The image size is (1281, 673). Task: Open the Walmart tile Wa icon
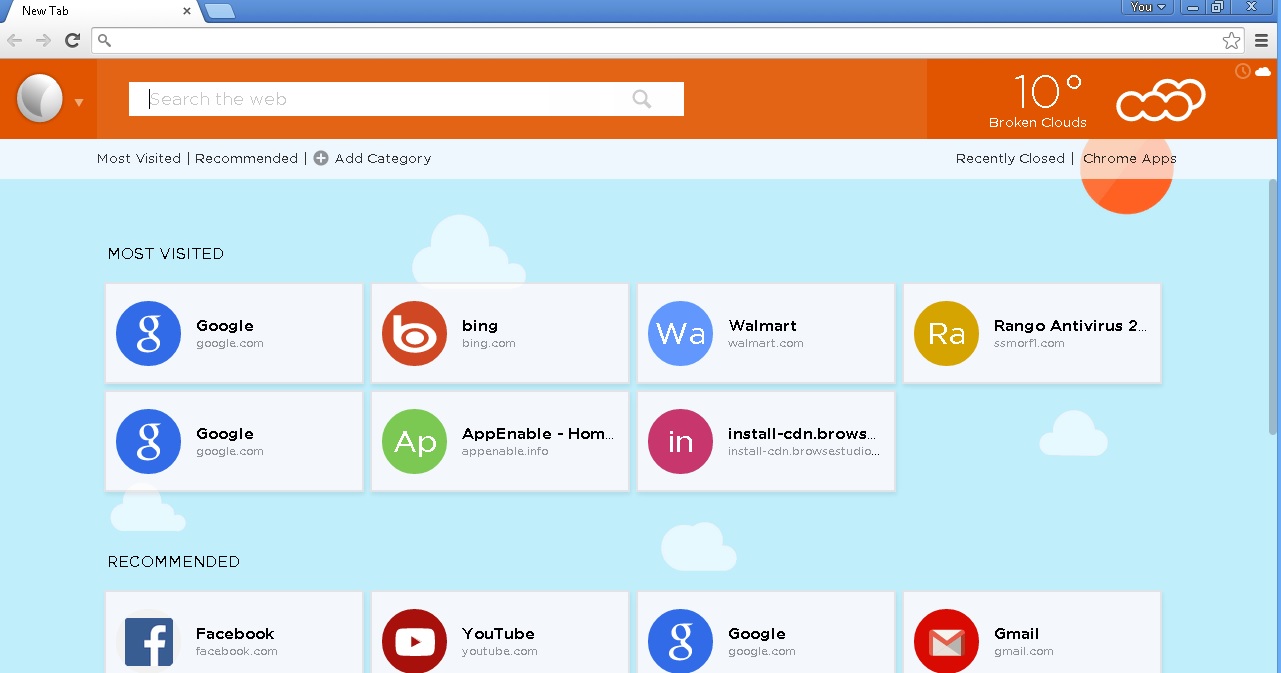tap(681, 333)
